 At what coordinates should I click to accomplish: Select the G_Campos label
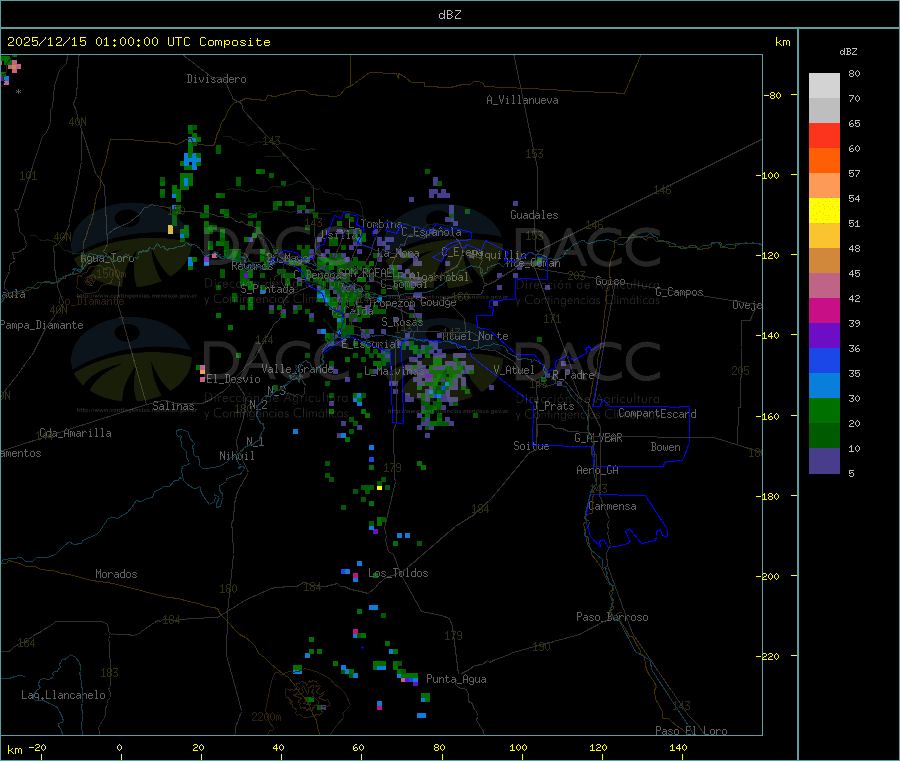[x=679, y=292]
